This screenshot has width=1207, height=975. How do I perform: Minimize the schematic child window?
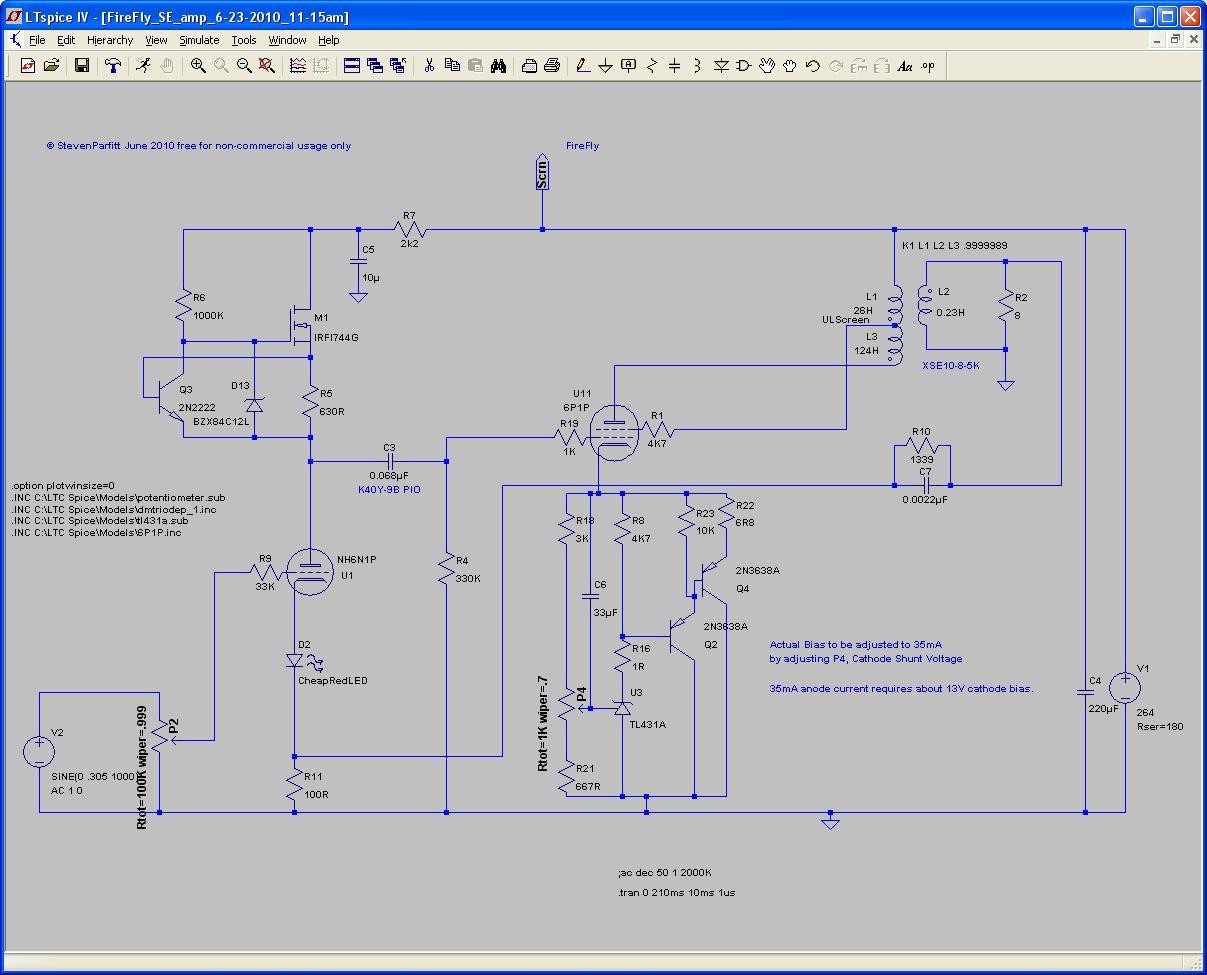1158,40
